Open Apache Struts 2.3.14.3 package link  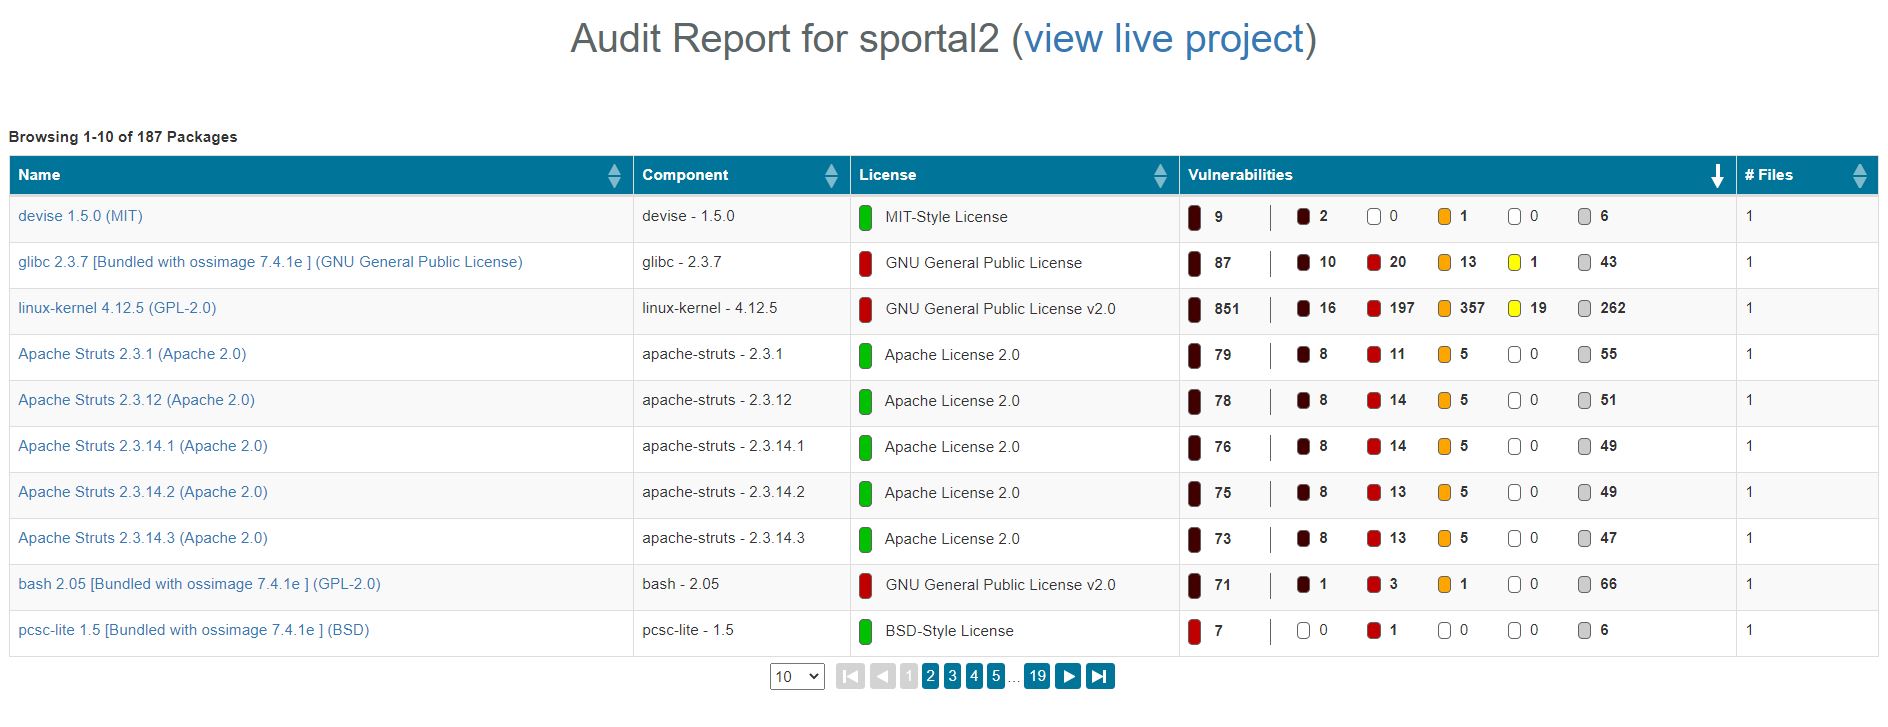point(143,538)
